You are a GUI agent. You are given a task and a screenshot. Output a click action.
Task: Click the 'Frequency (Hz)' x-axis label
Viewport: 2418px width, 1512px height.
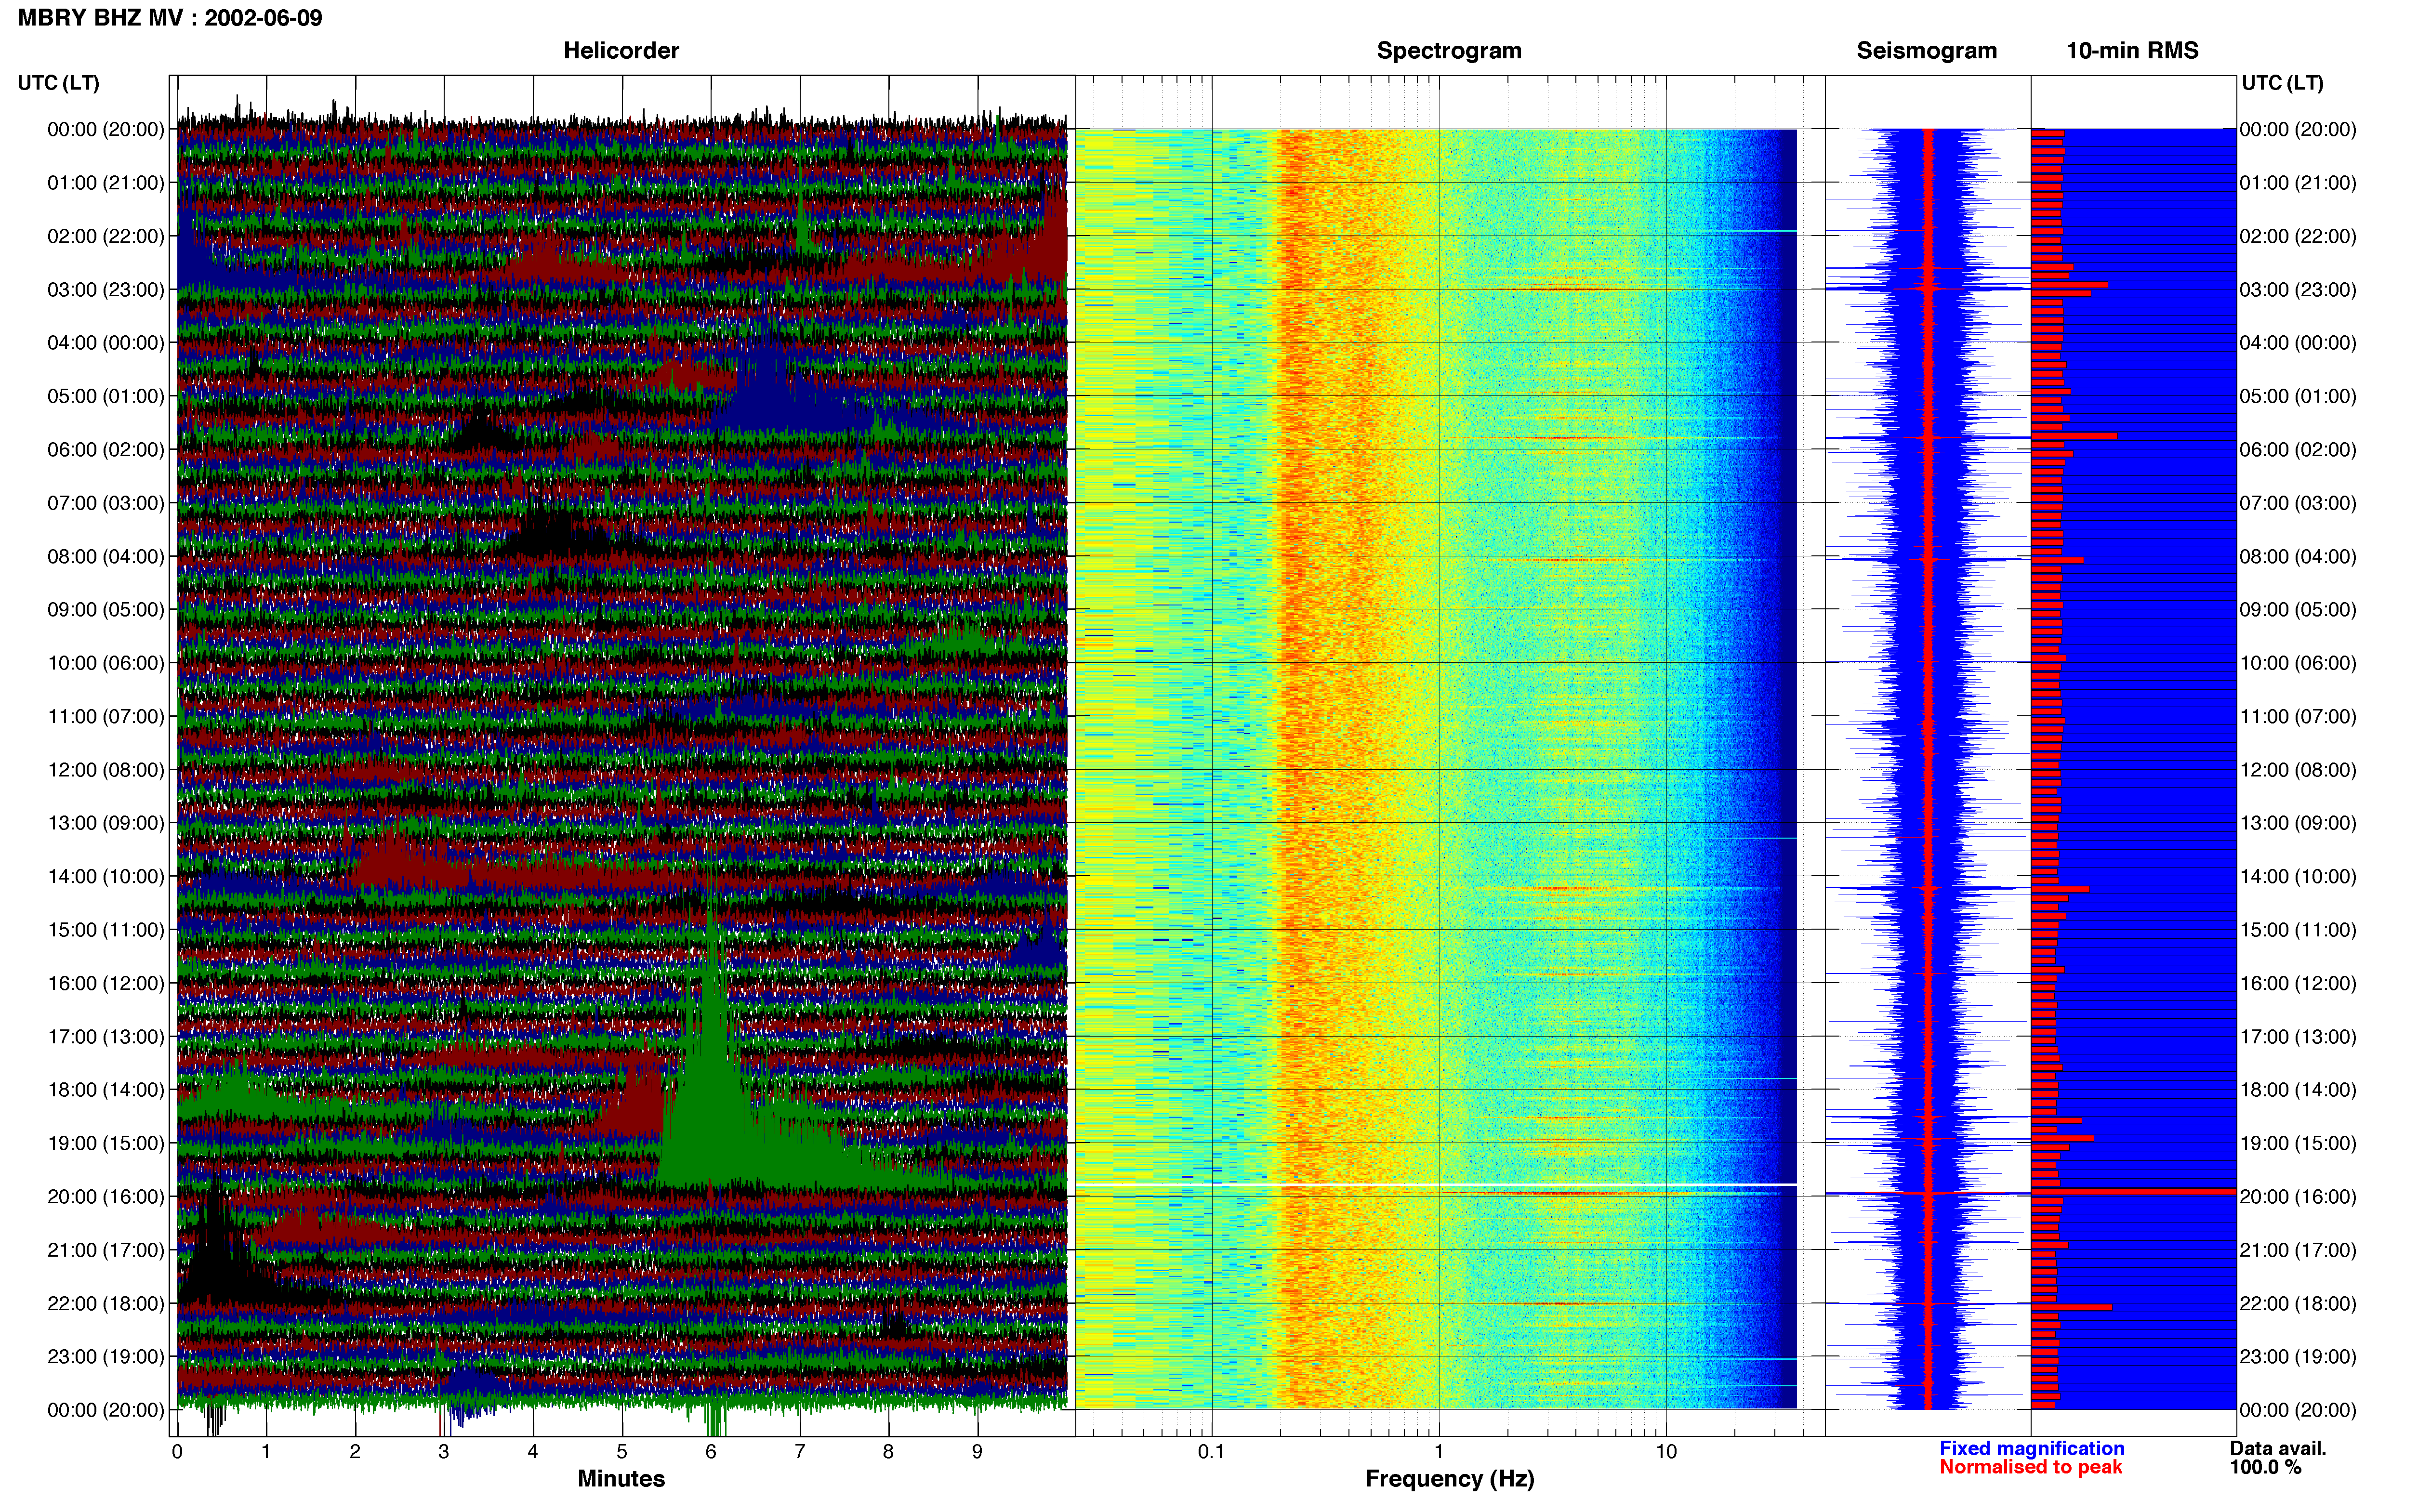(x=1449, y=1478)
